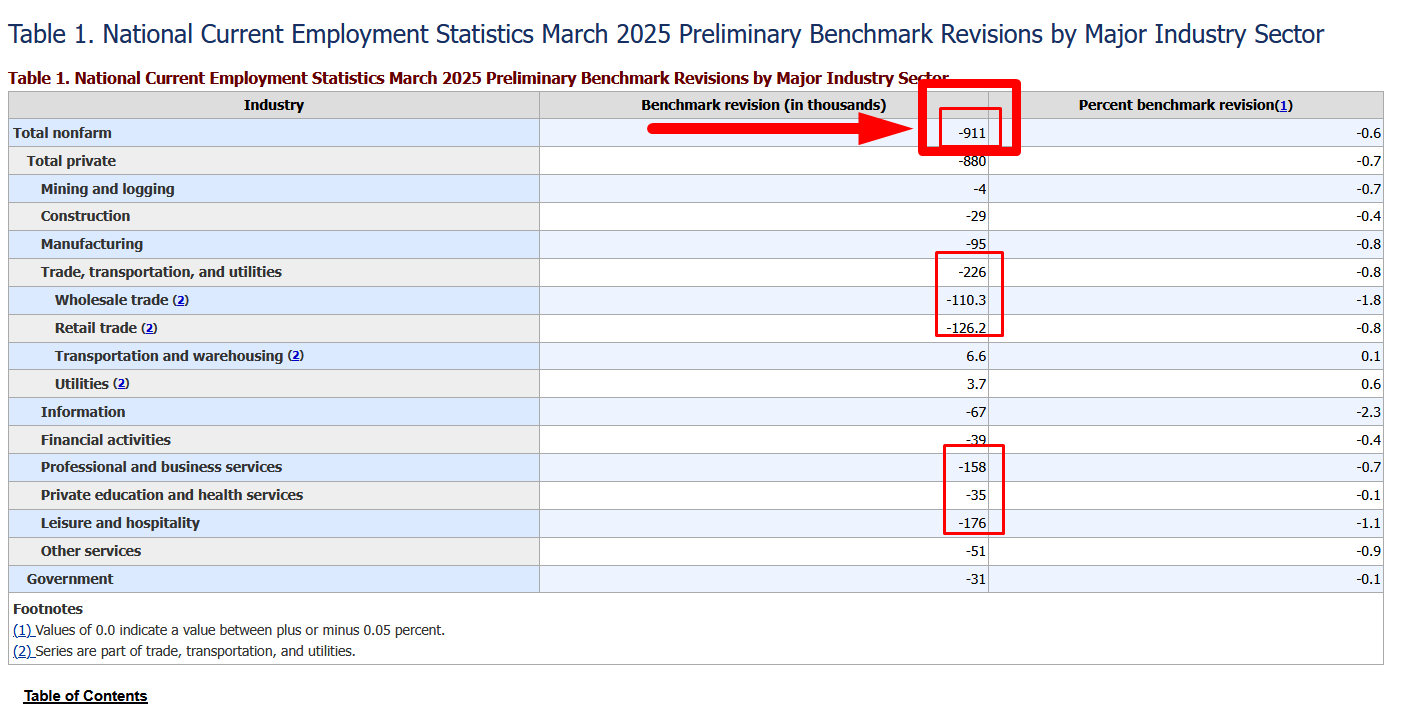Click the Wholesale trade label text
Image resolution: width=1401 pixels, height=726 pixels.
[111, 300]
